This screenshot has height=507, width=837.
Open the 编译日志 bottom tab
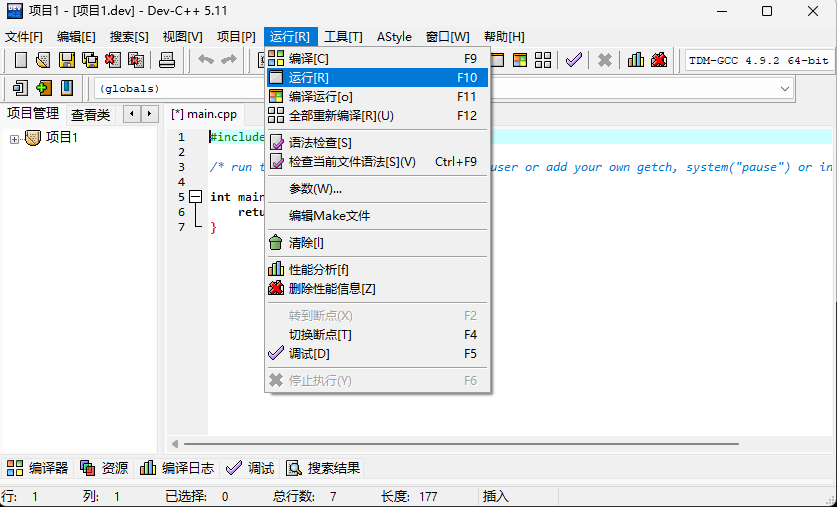point(177,469)
